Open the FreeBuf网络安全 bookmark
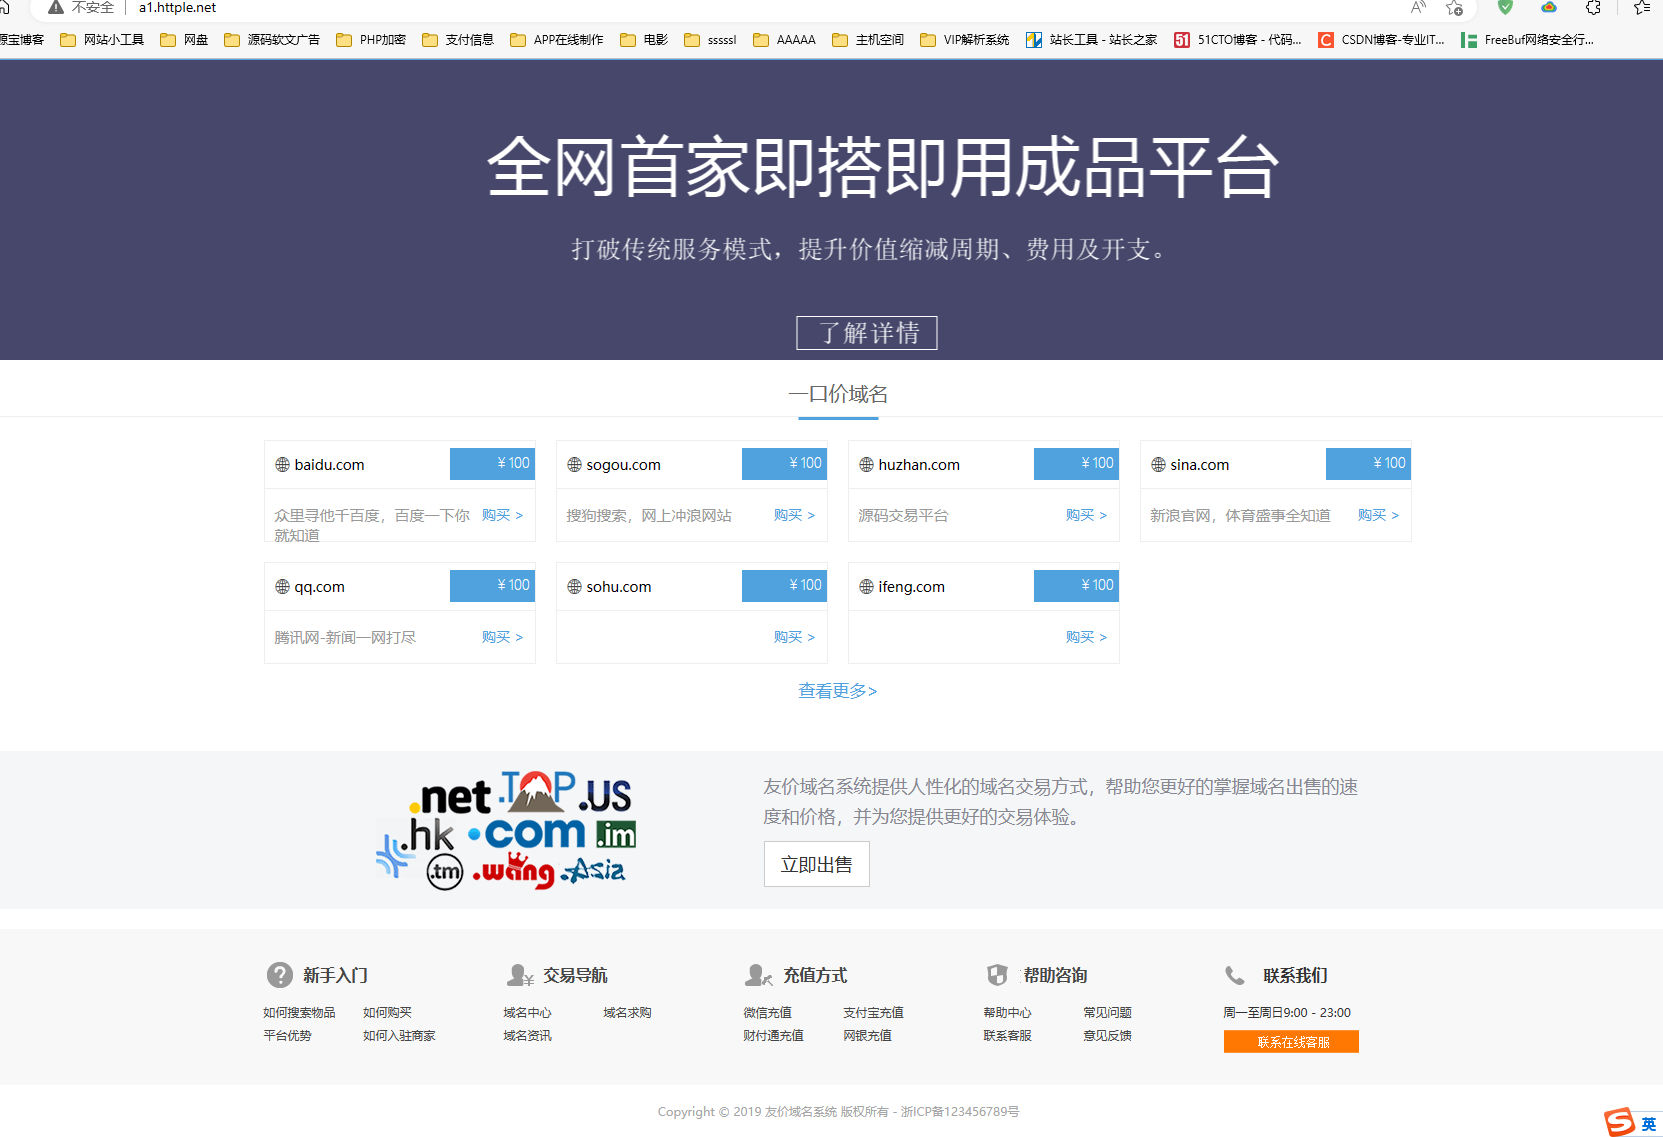The height and width of the screenshot is (1137, 1663). click(x=1527, y=40)
